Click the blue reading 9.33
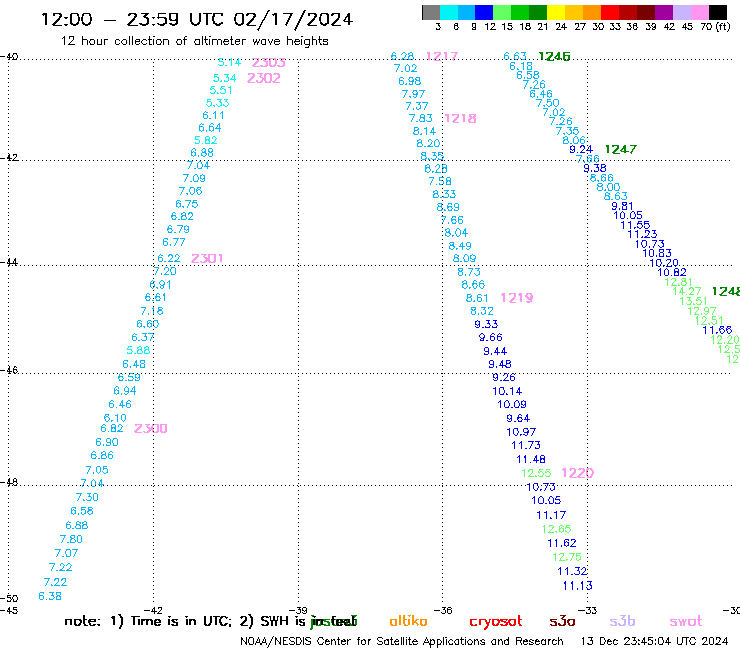The height and width of the screenshot is (650, 740). click(x=486, y=324)
